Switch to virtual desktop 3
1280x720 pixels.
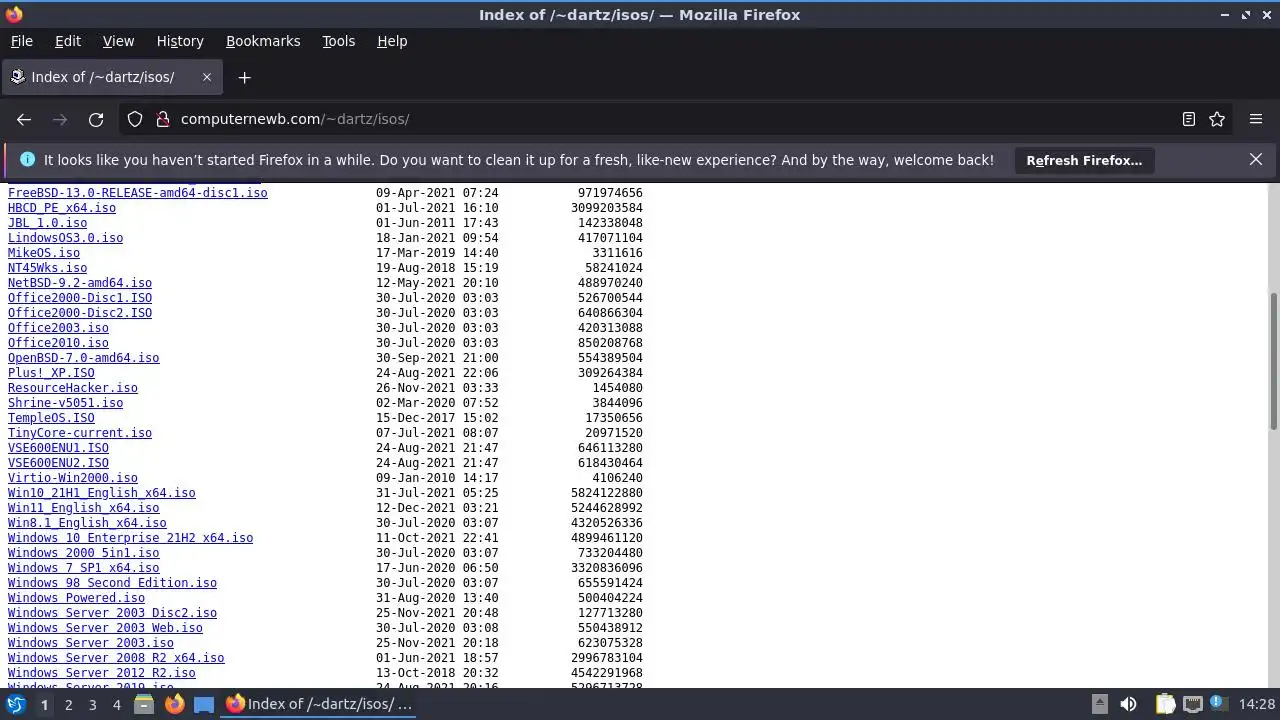coord(92,705)
